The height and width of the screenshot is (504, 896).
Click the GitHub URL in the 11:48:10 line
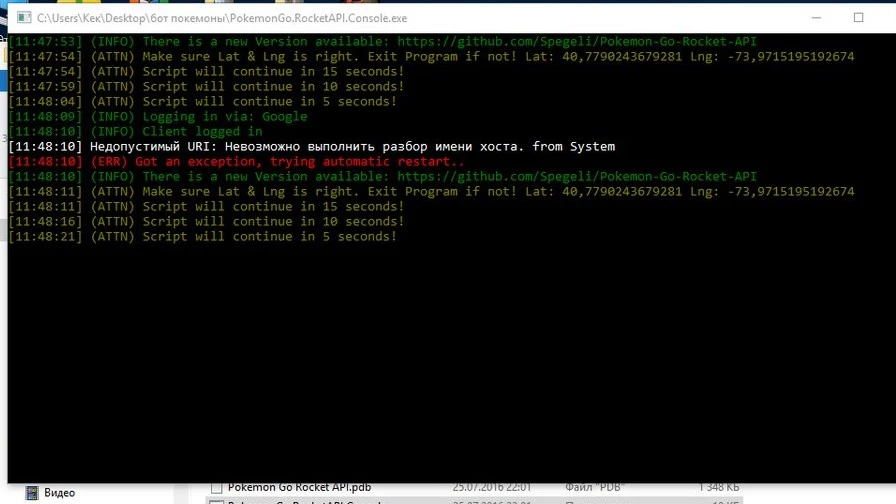577,176
